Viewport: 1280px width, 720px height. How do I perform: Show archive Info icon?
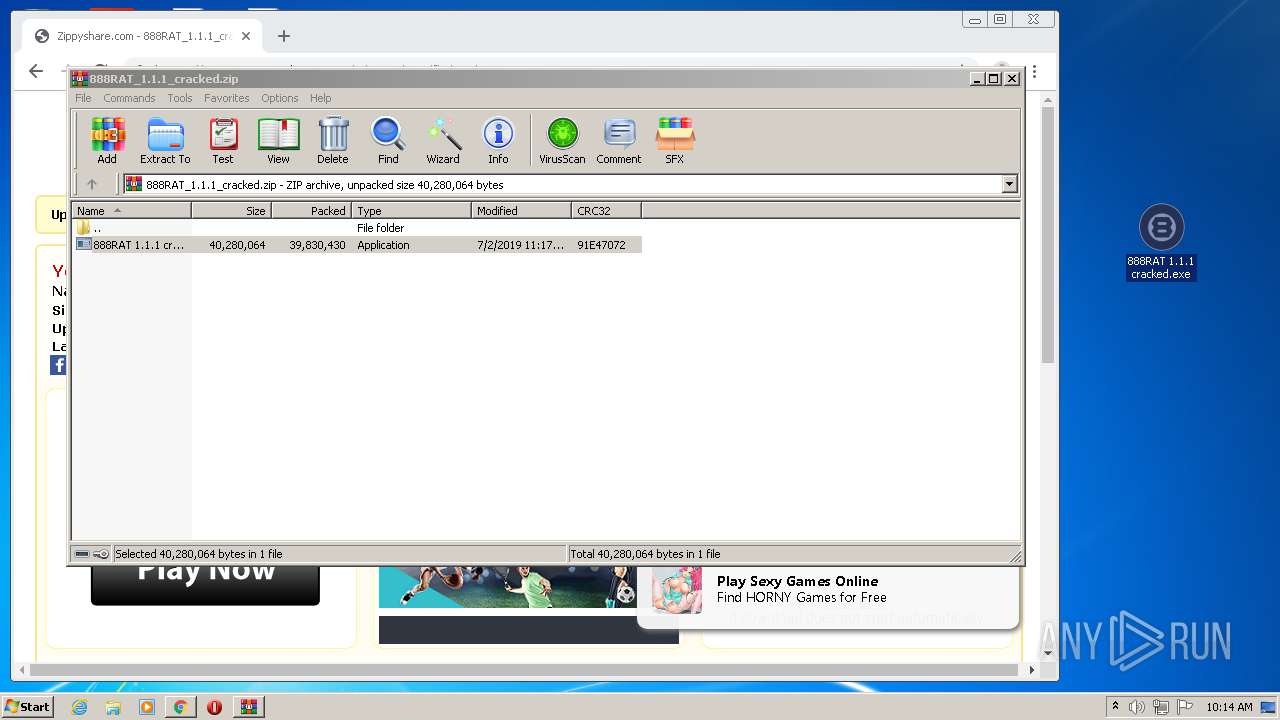click(x=498, y=140)
